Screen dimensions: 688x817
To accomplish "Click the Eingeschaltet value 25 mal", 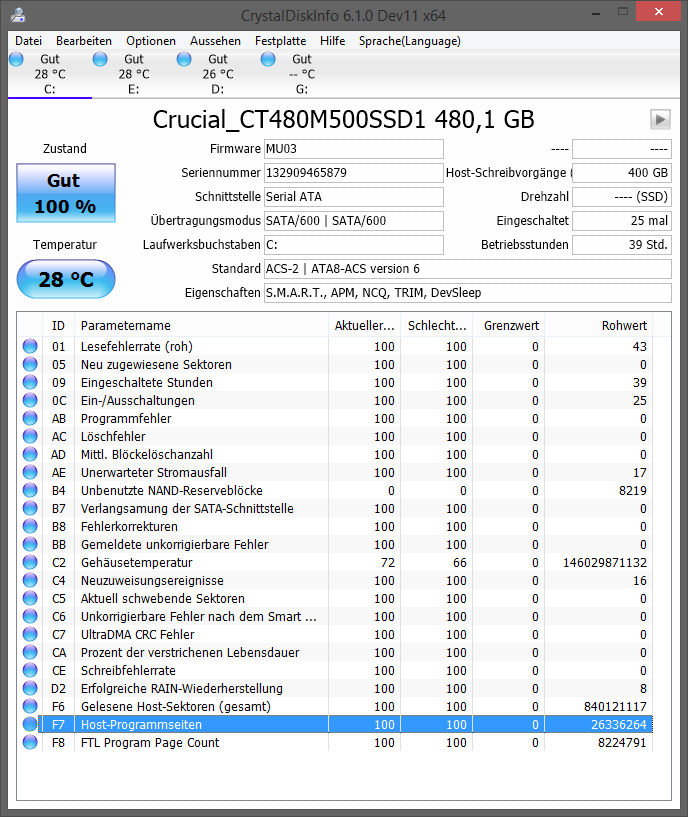I will [622, 221].
